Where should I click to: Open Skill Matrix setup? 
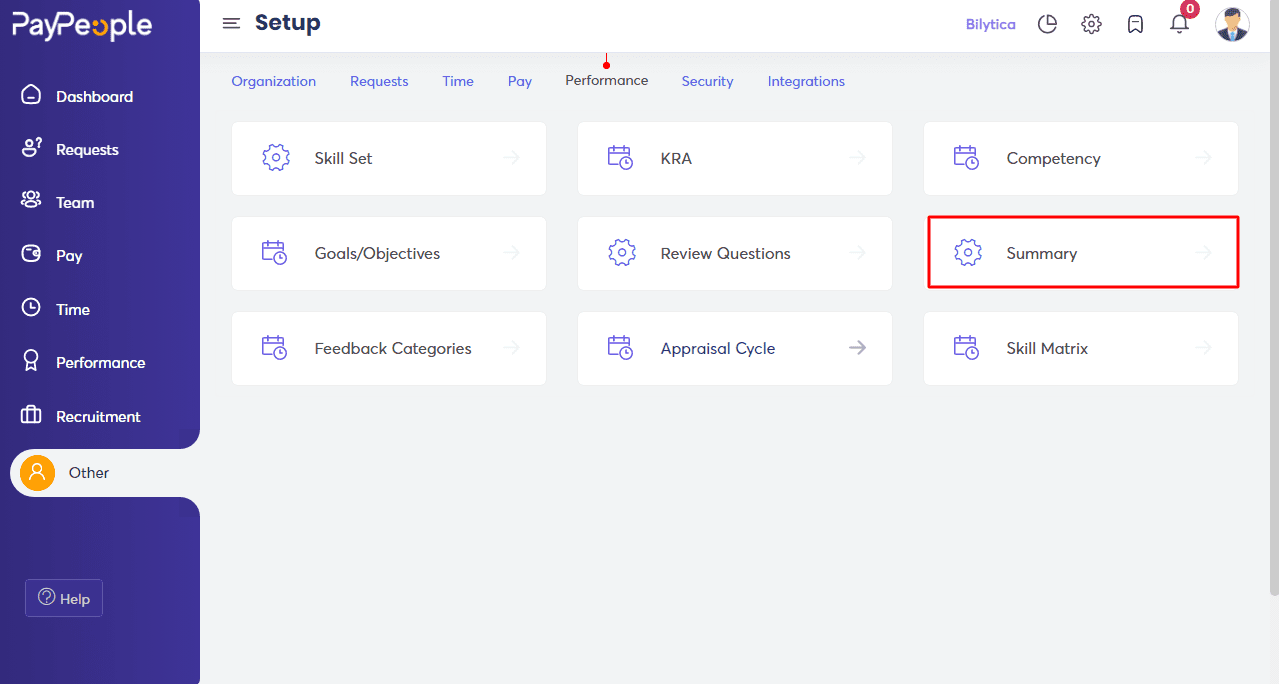pyautogui.click(x=1081, y=348)
